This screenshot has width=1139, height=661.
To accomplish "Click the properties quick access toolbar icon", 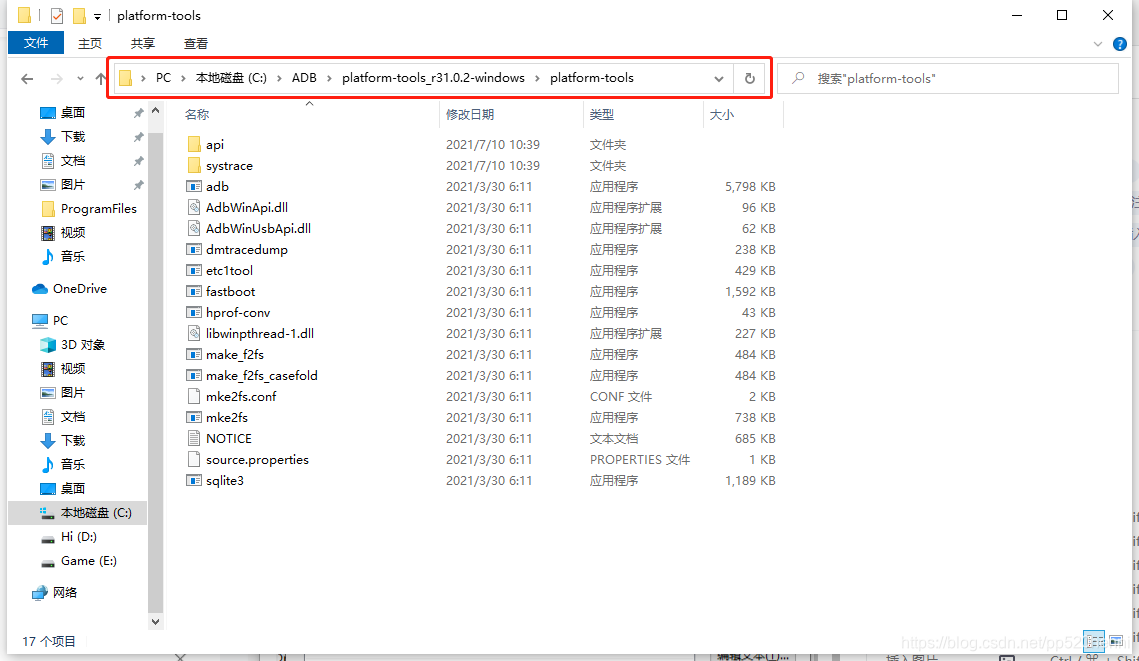I will [x=57, y=15].
